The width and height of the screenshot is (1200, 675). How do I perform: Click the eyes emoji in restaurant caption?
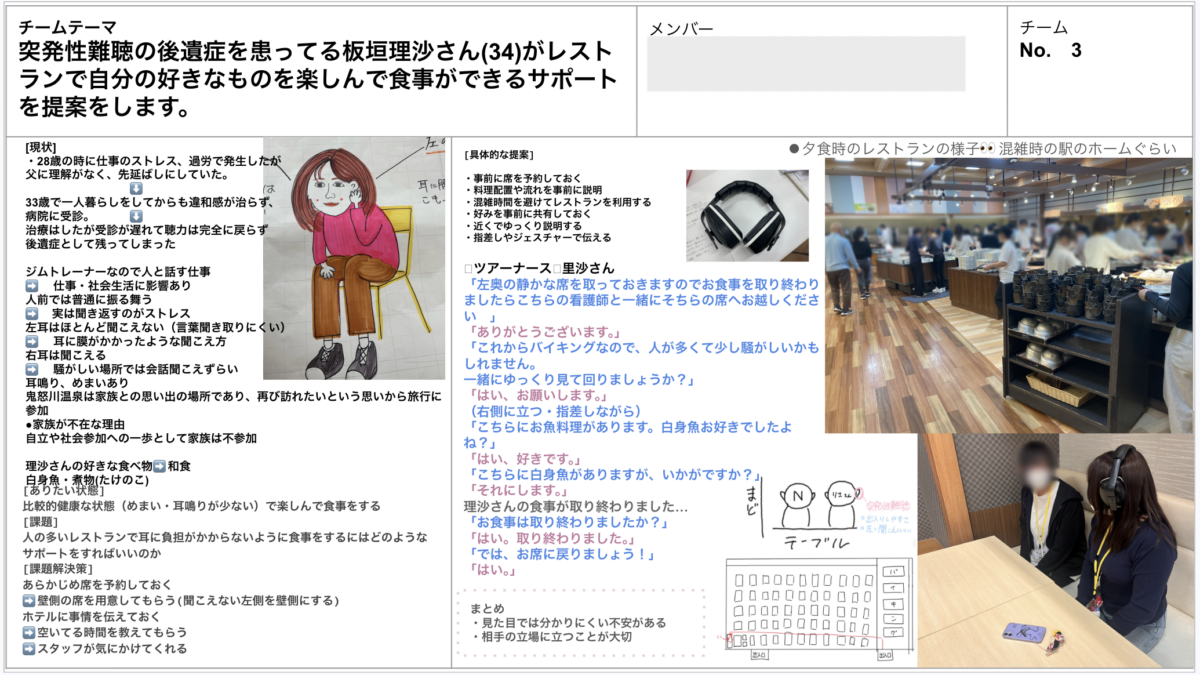pyautogui.click(x=986, y=149)
